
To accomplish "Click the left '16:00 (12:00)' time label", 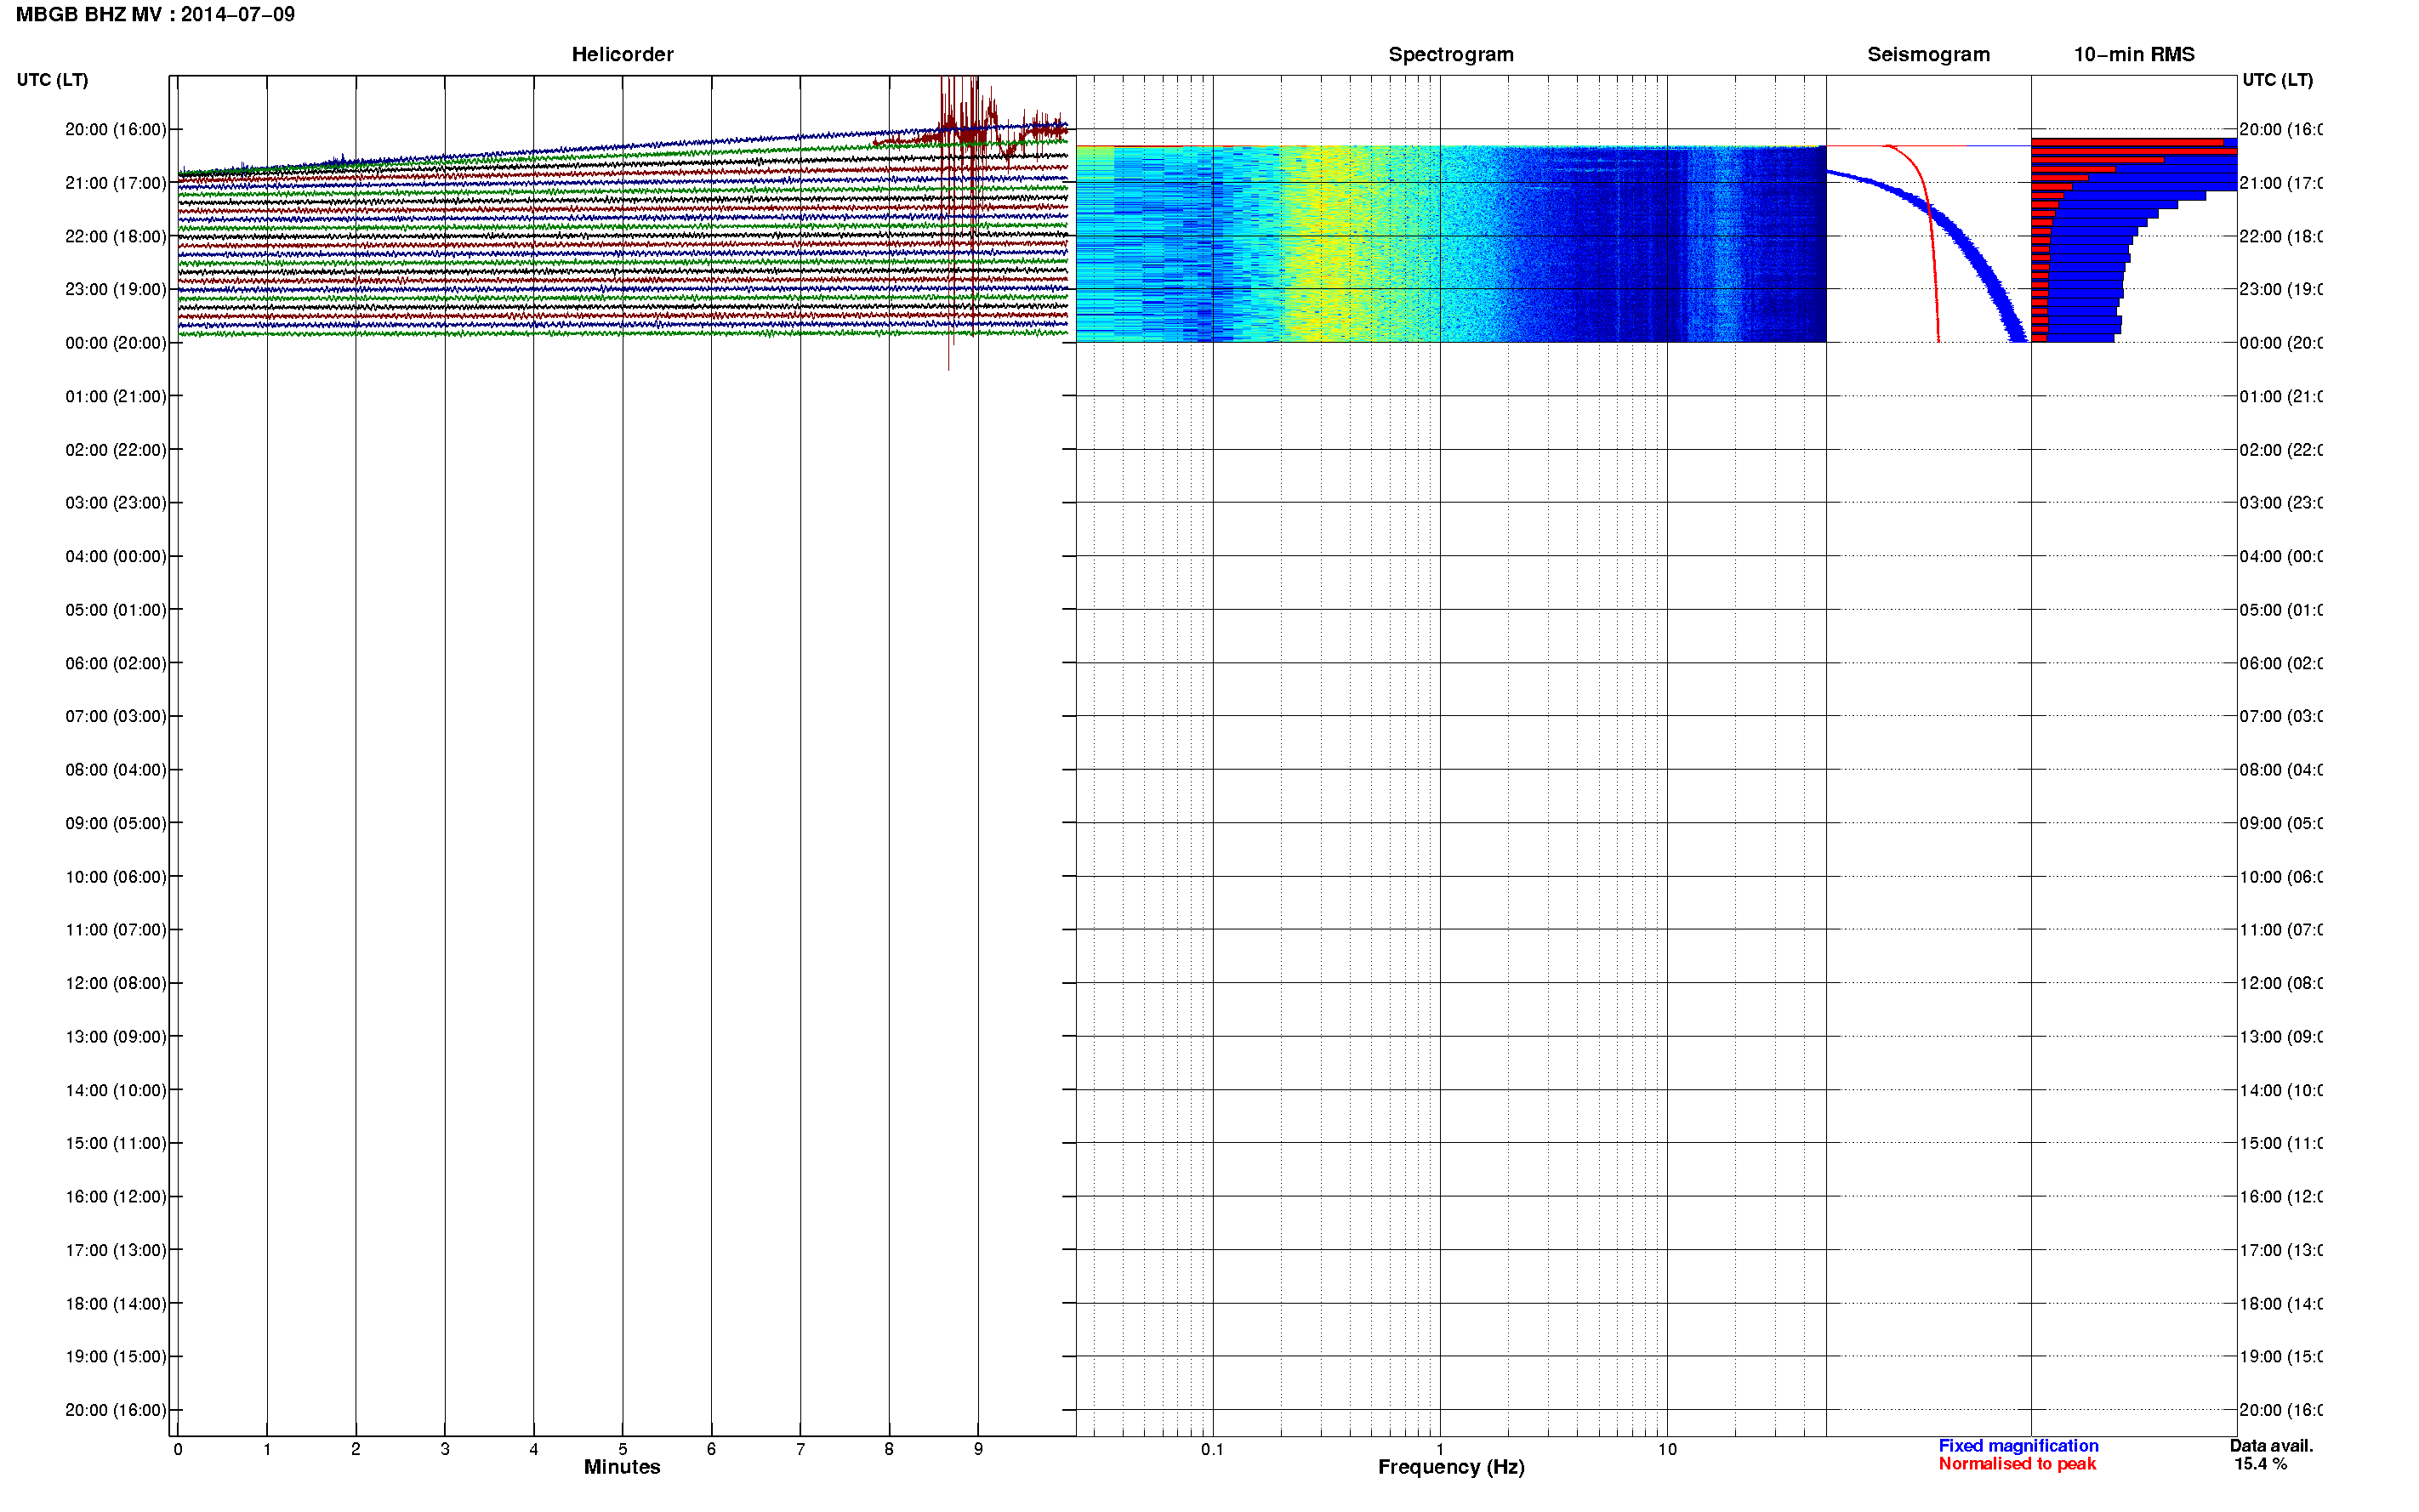I will point(115,1196).
